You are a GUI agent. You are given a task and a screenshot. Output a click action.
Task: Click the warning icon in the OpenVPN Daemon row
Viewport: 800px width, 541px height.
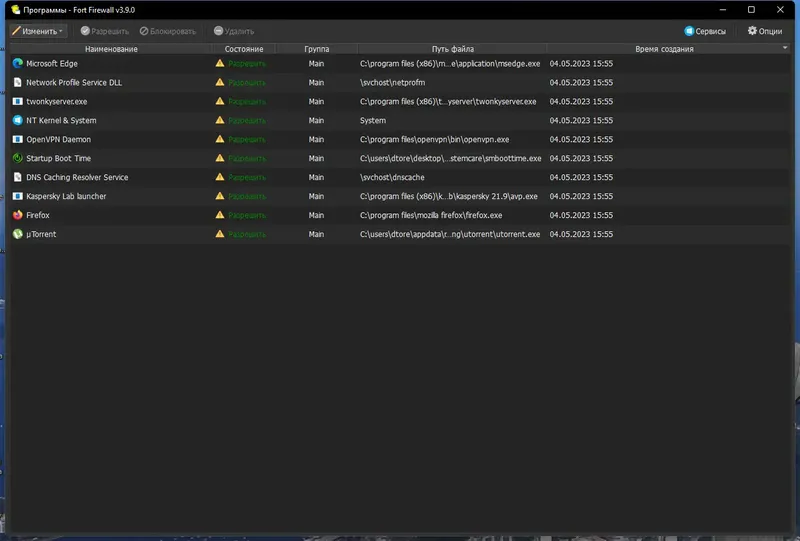[220, 139]
